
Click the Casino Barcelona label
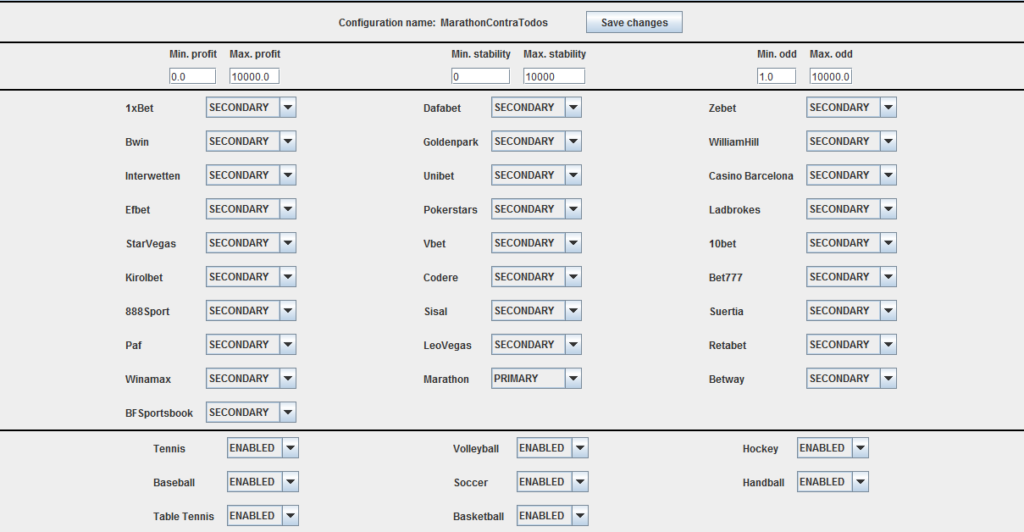coord(751,176)
